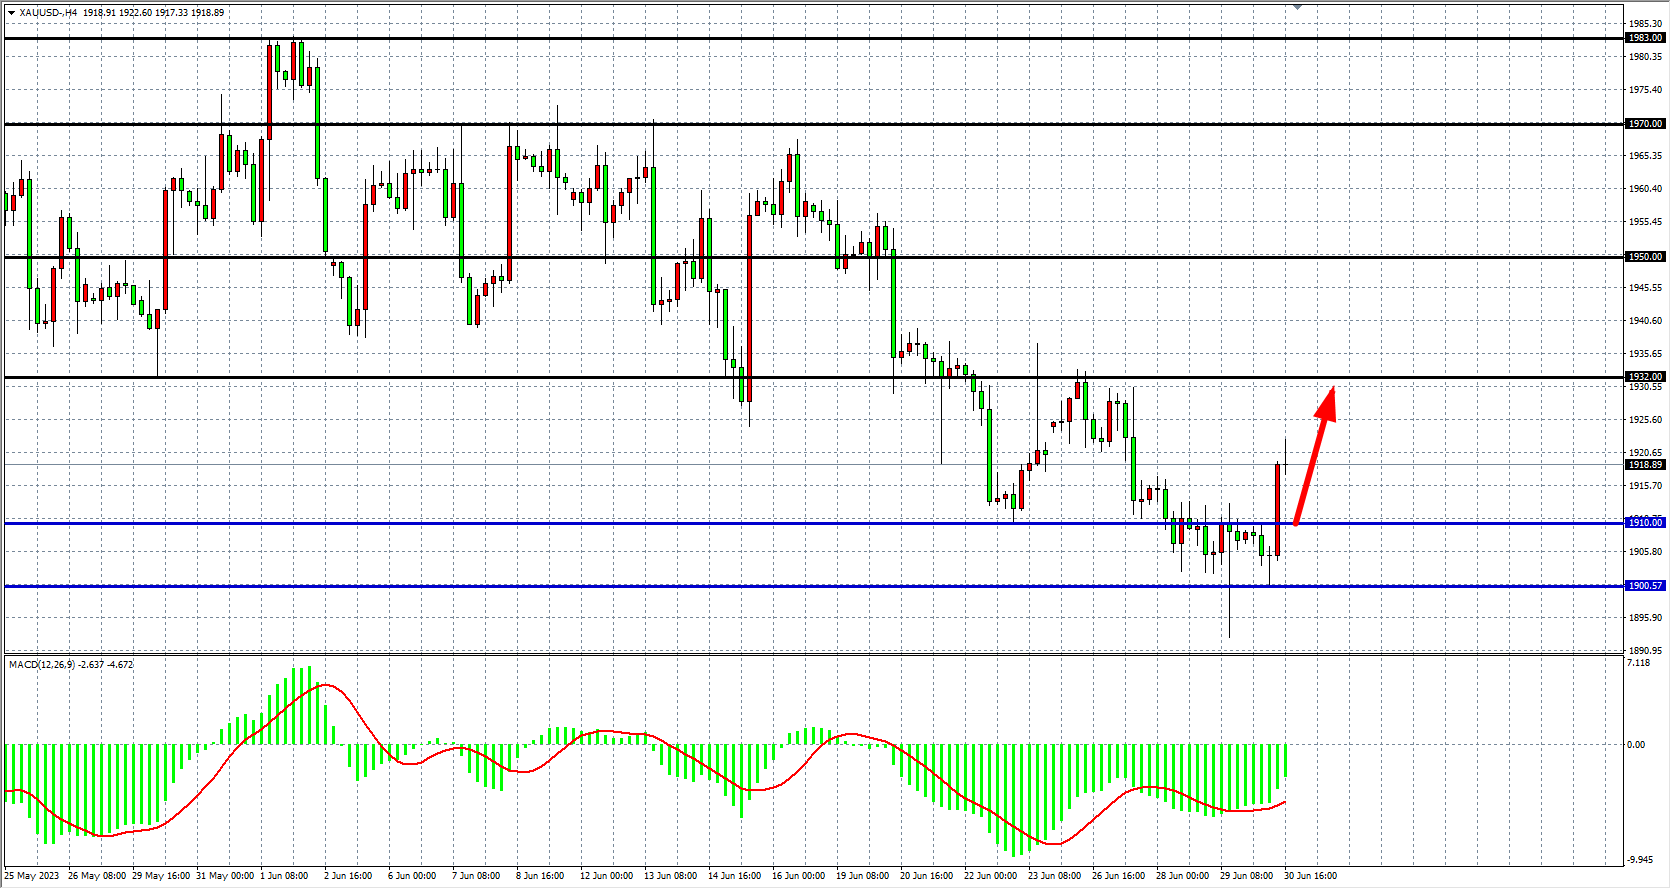The width and height of the screenshot is (1671, 889).
Task: Click the 25 May 2023 date label
Action: [32, 876]
